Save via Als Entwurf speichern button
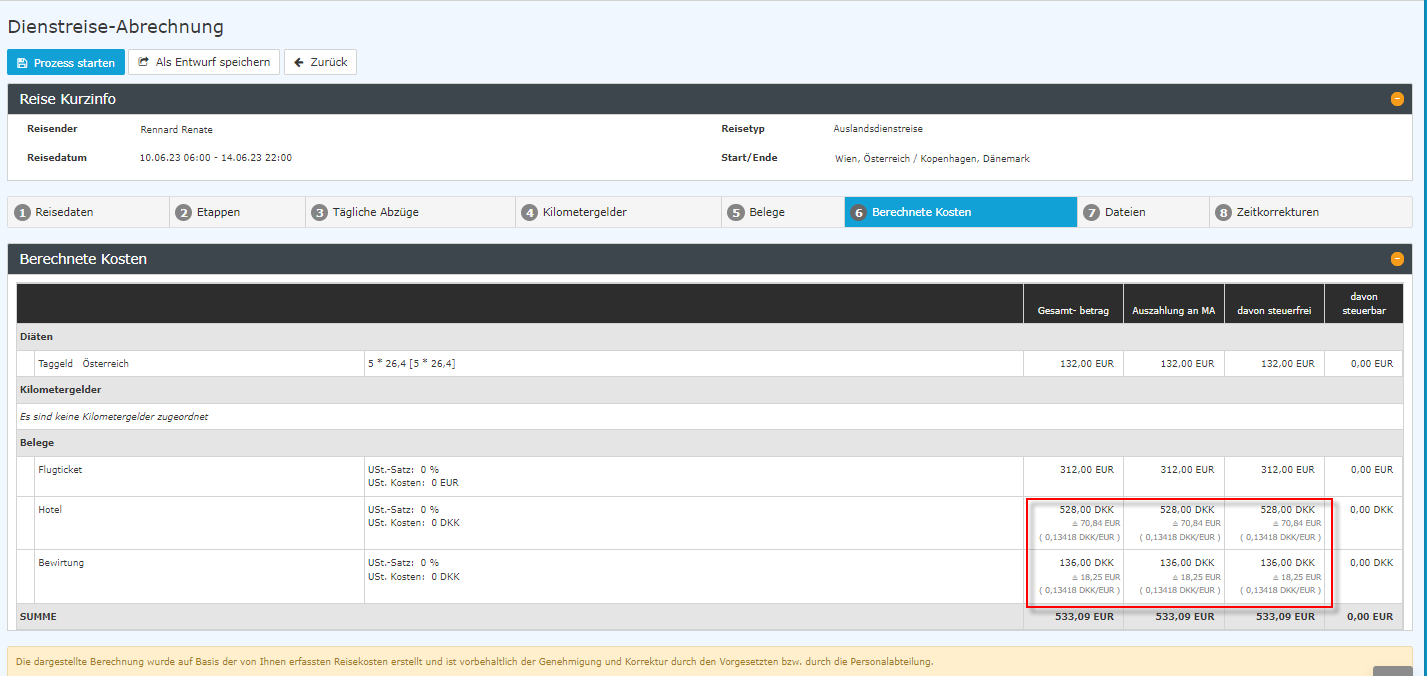The width and height of the screenshot is (1427, 676). click(x=204, y=62)
